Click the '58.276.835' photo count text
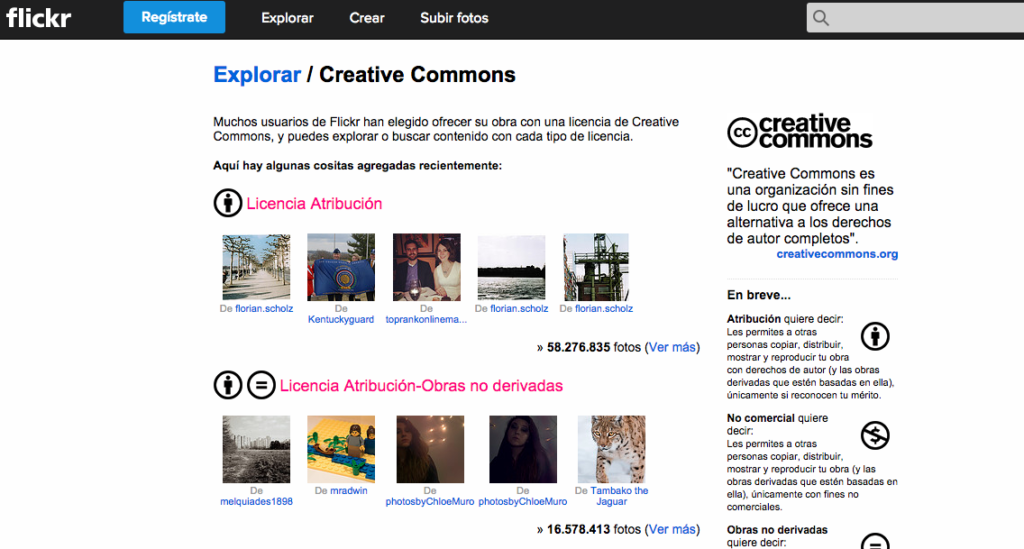Image resolution: width=1024 pixels, height=549 pixels. click(579, 347)
